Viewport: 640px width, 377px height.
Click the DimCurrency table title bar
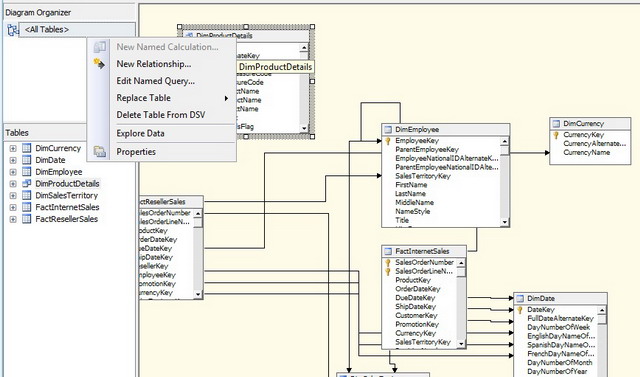tap(590, 123)
